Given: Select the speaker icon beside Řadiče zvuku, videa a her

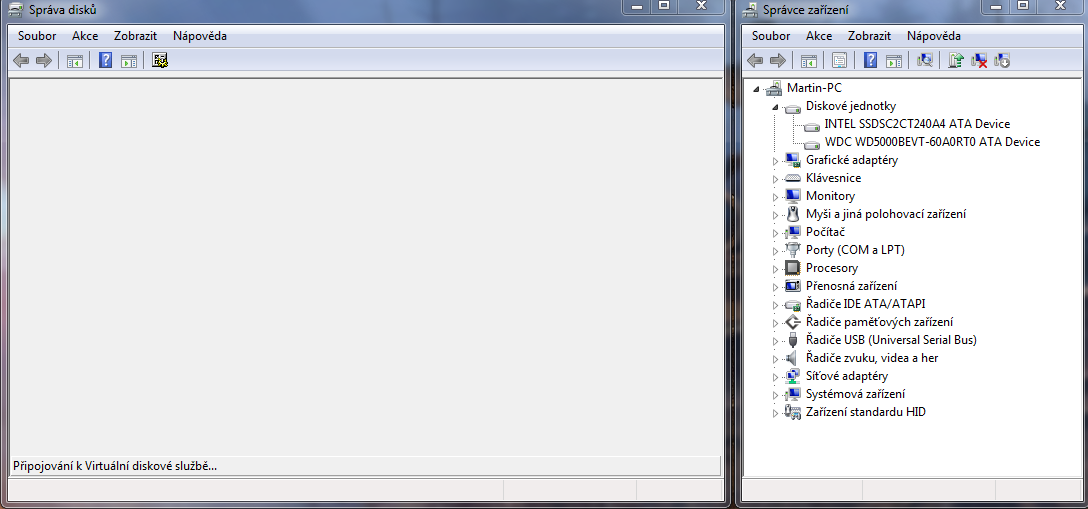Looking at the screenshot, I should [792, 358].
